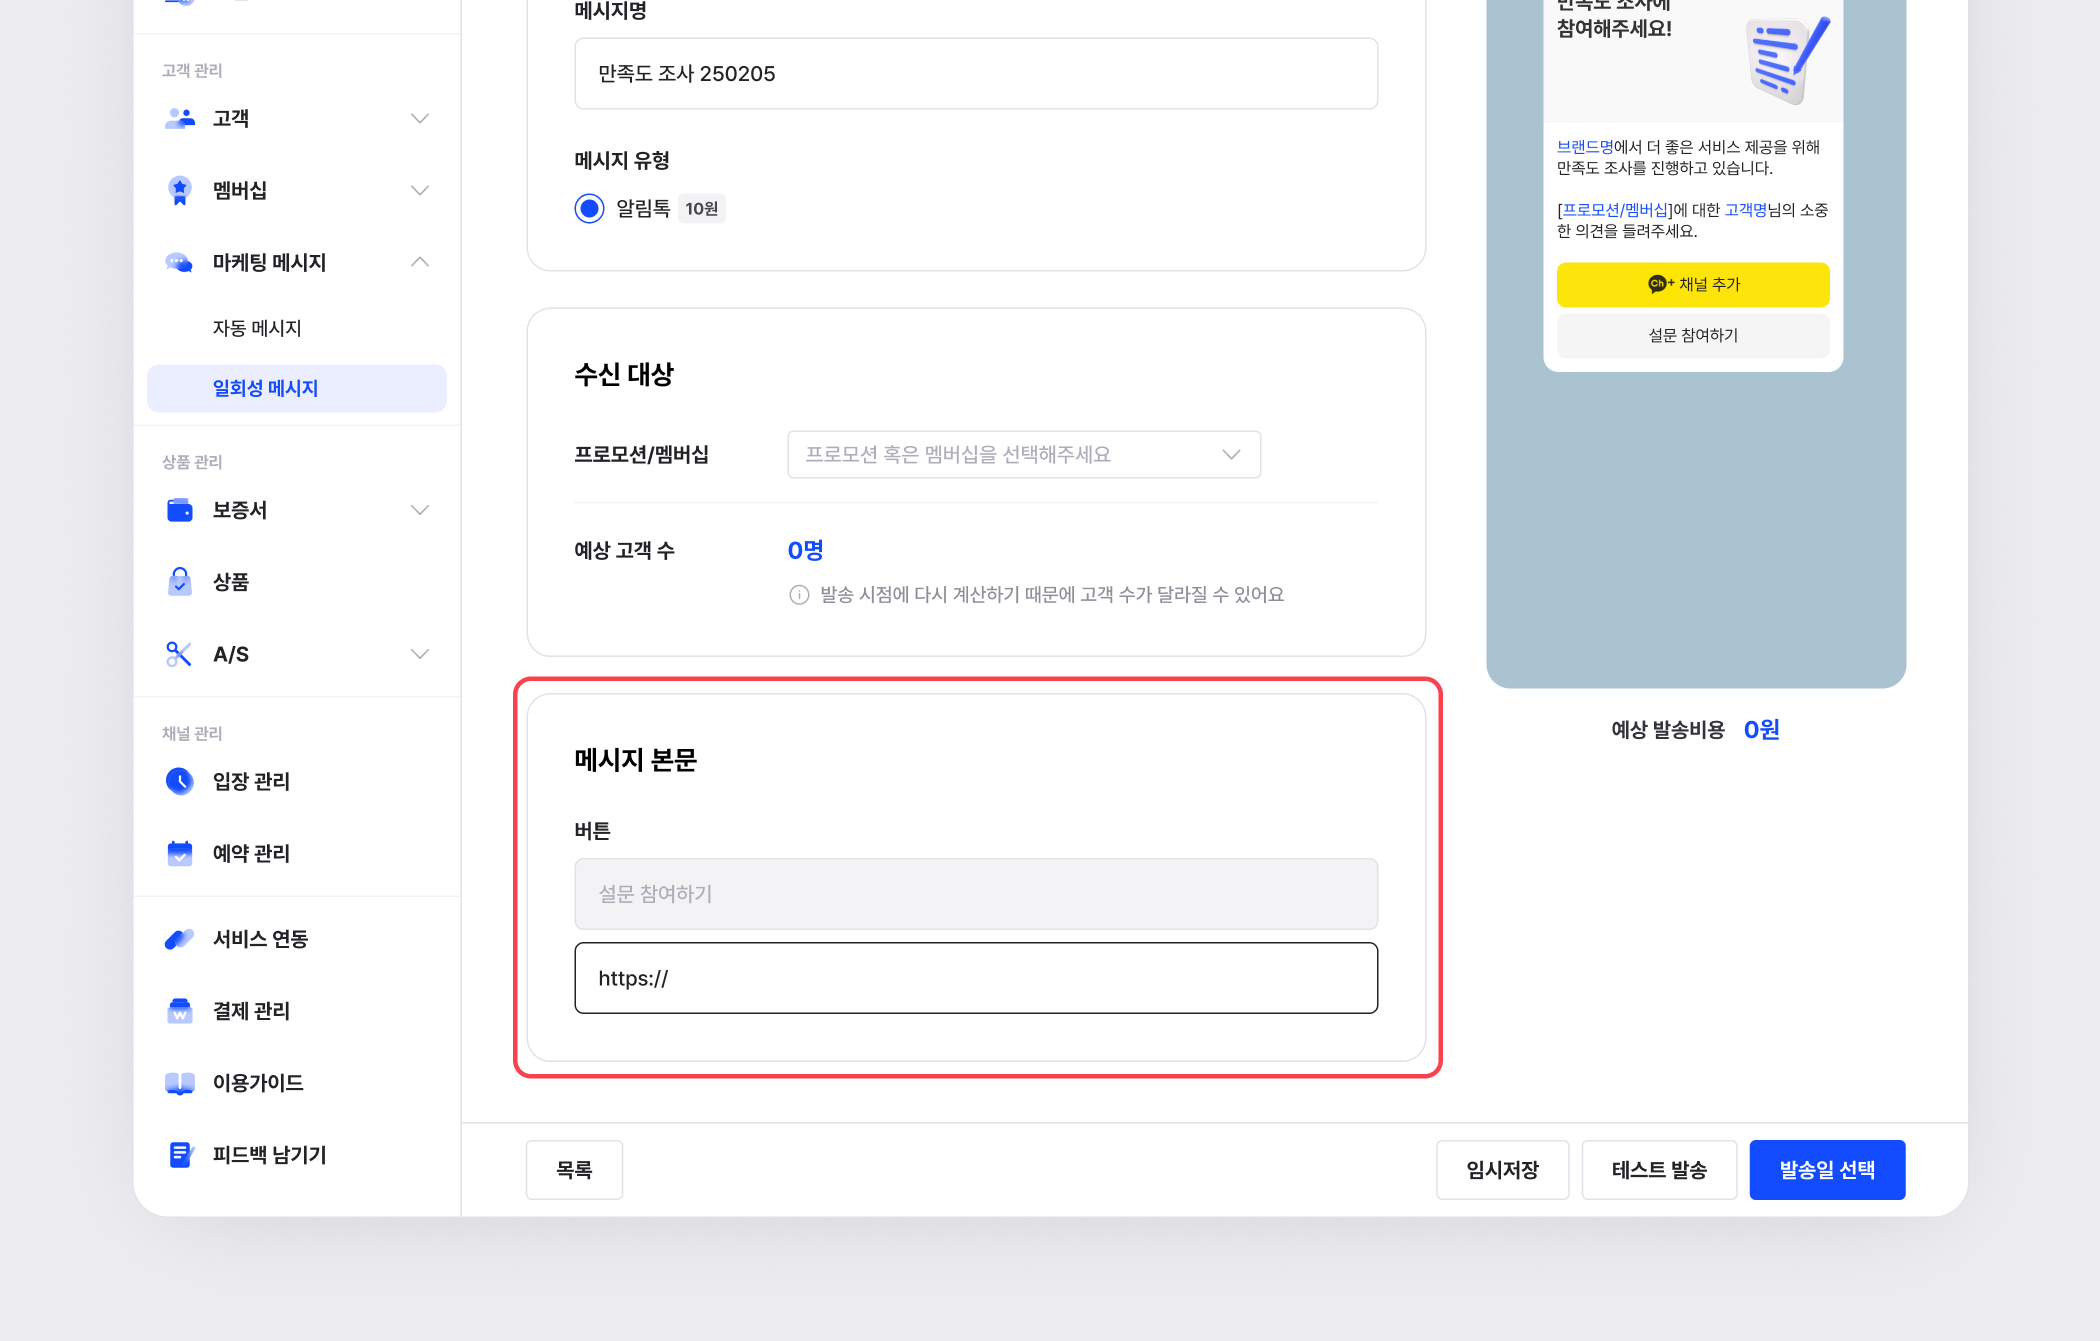The image size is (2100, 1341).
Task: Click the 고객 people icon in sidebar
Action: click(x=180, y=118)
